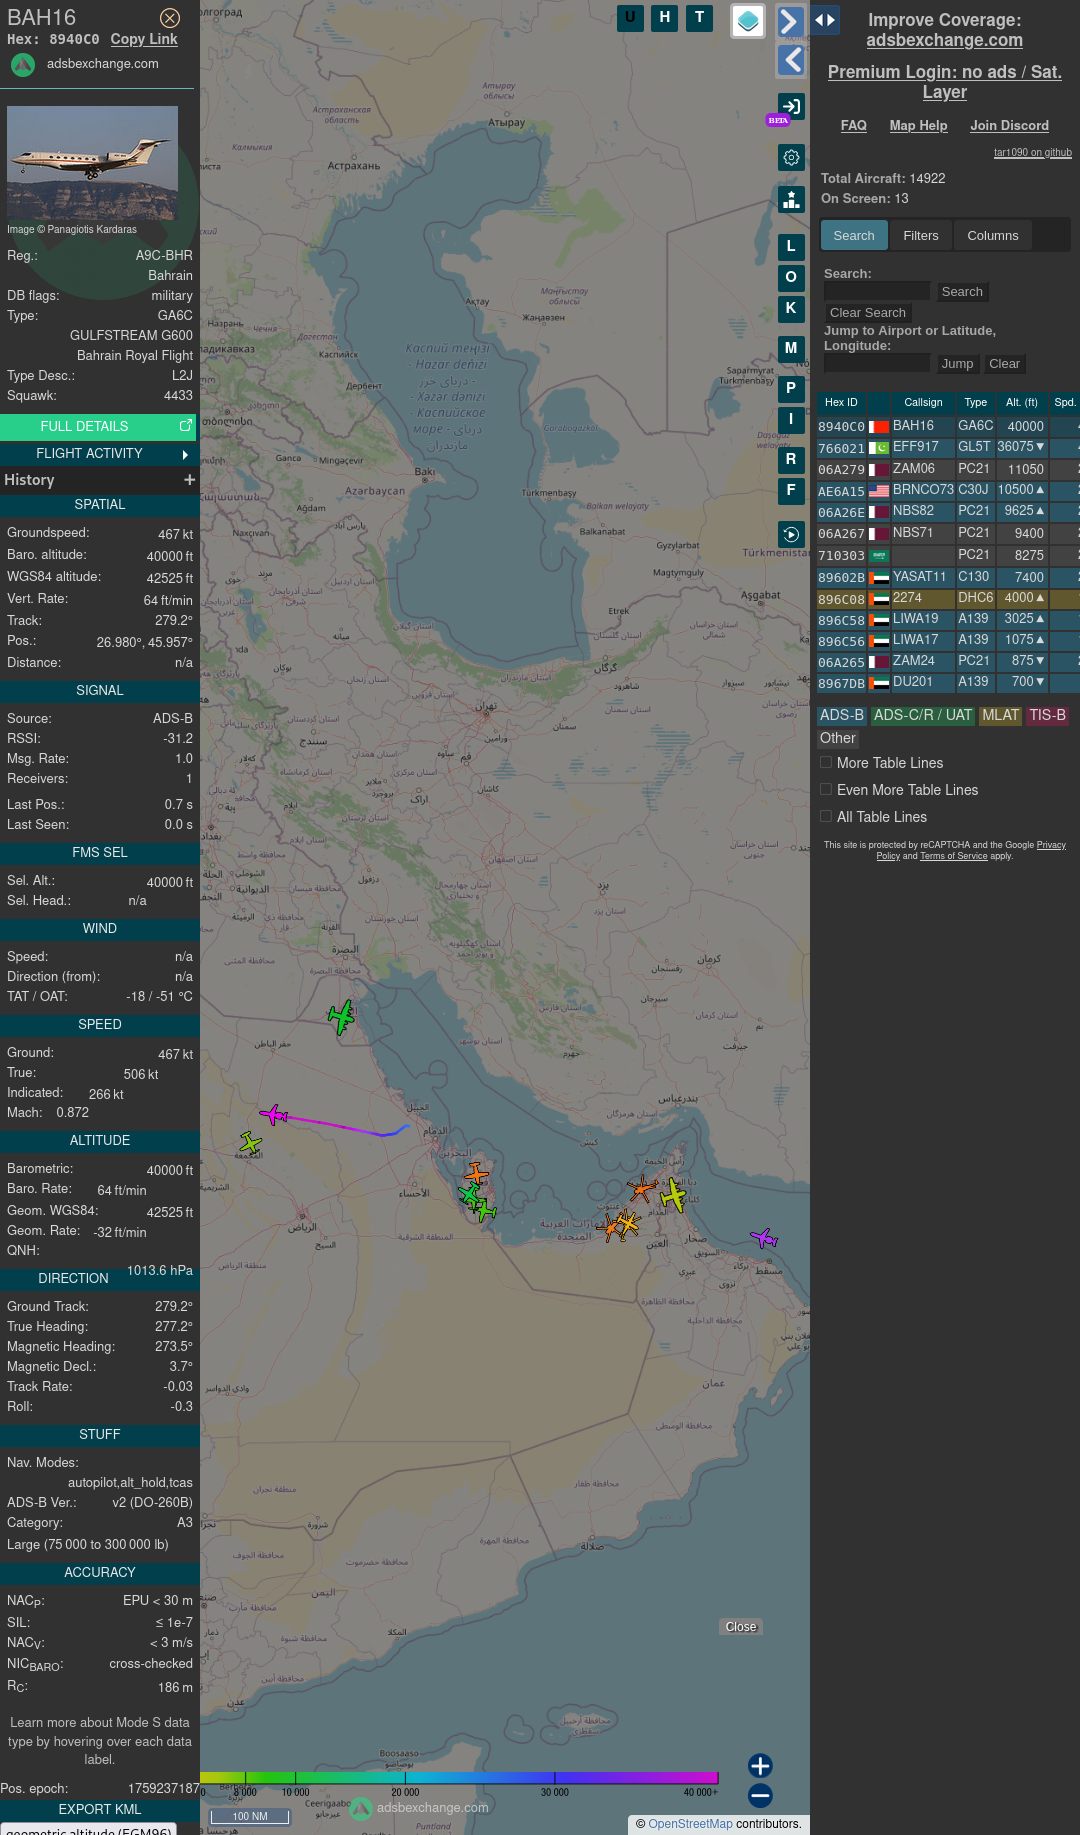Screen dimensions: 1080x1835
Task: Click the zoom in plus button
Action: click(760, 1766)
